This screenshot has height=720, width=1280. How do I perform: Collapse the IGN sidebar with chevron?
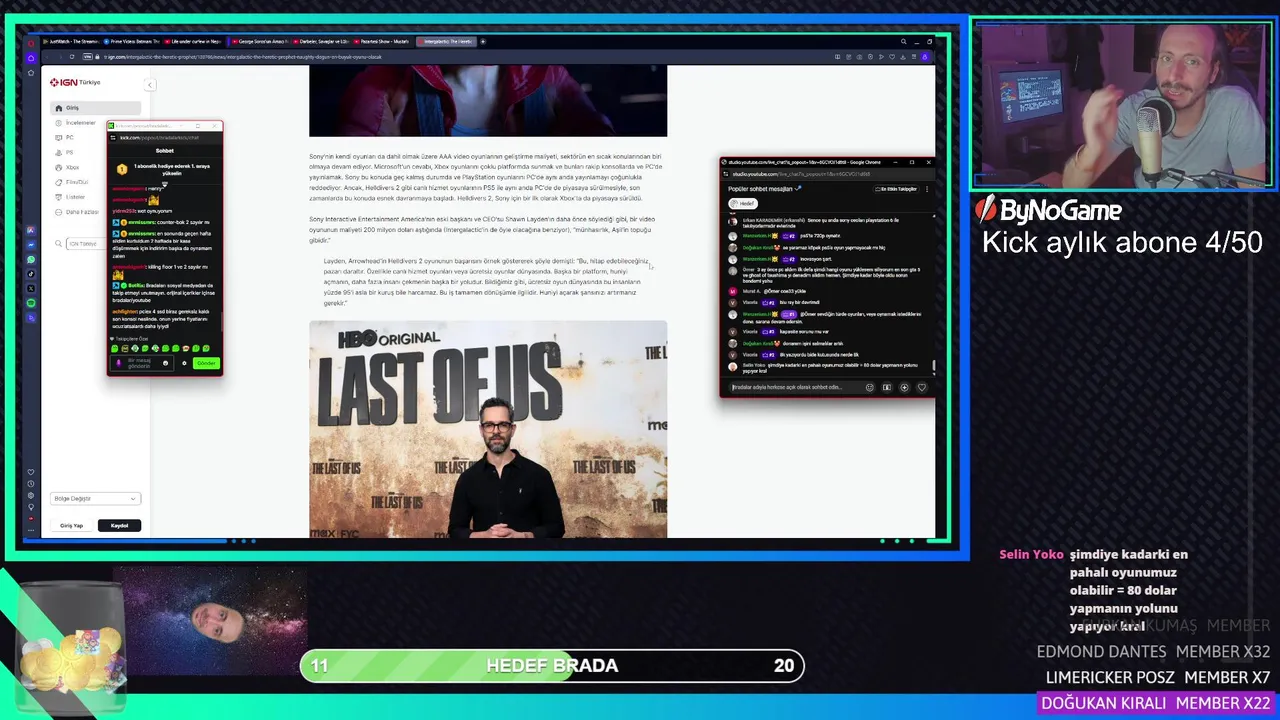click(x=150, y=85)
